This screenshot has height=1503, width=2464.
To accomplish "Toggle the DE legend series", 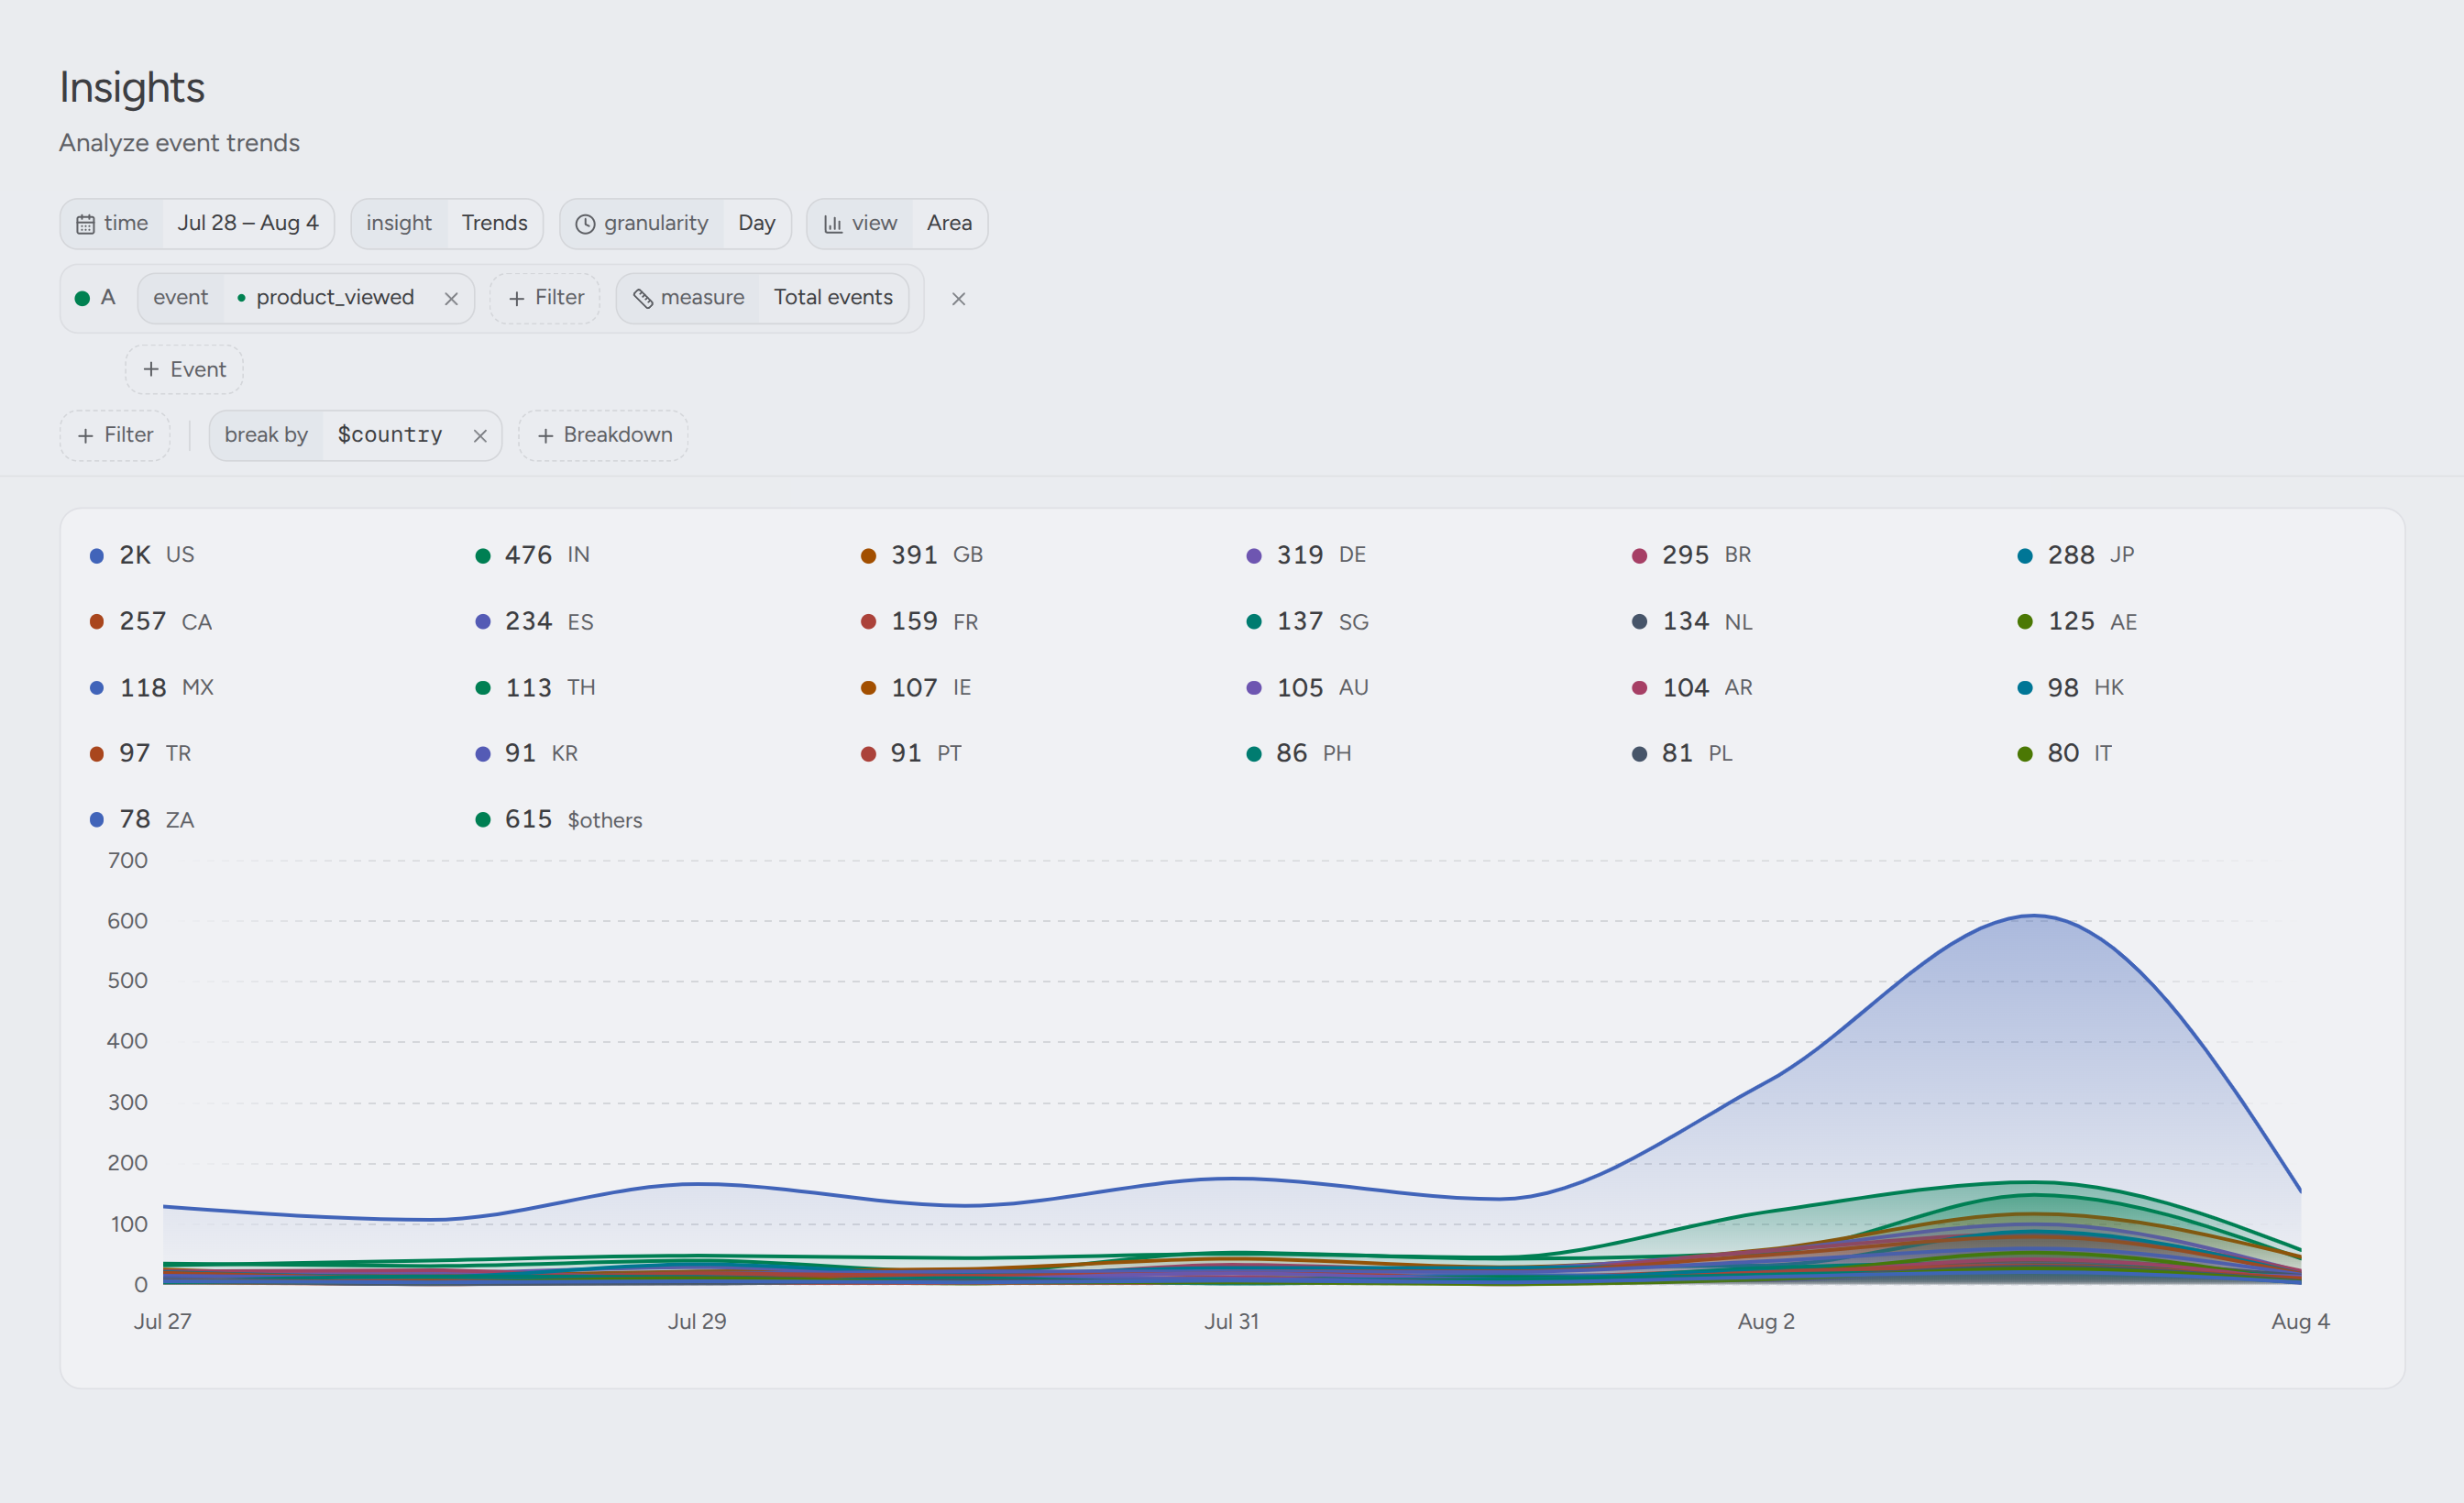I will (1306, 555).
